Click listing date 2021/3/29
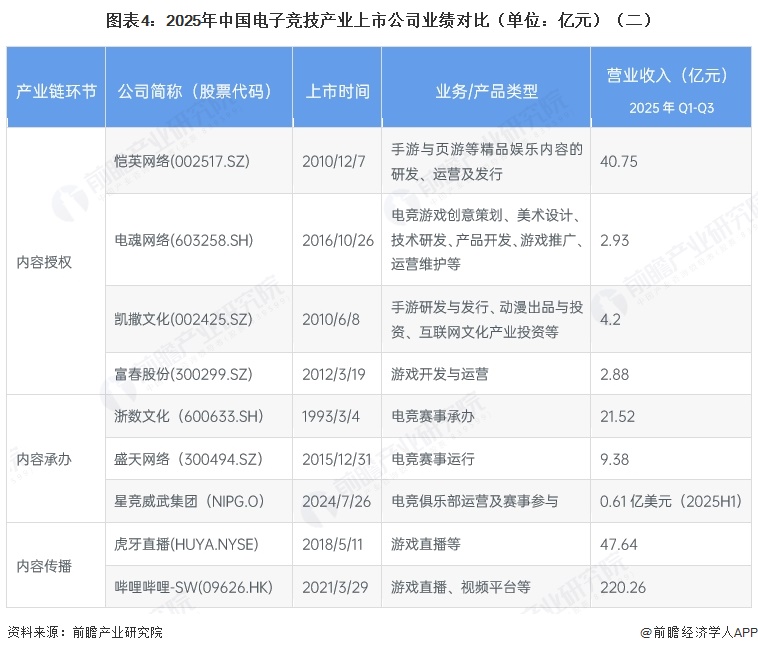 click(x=335, y=587)
